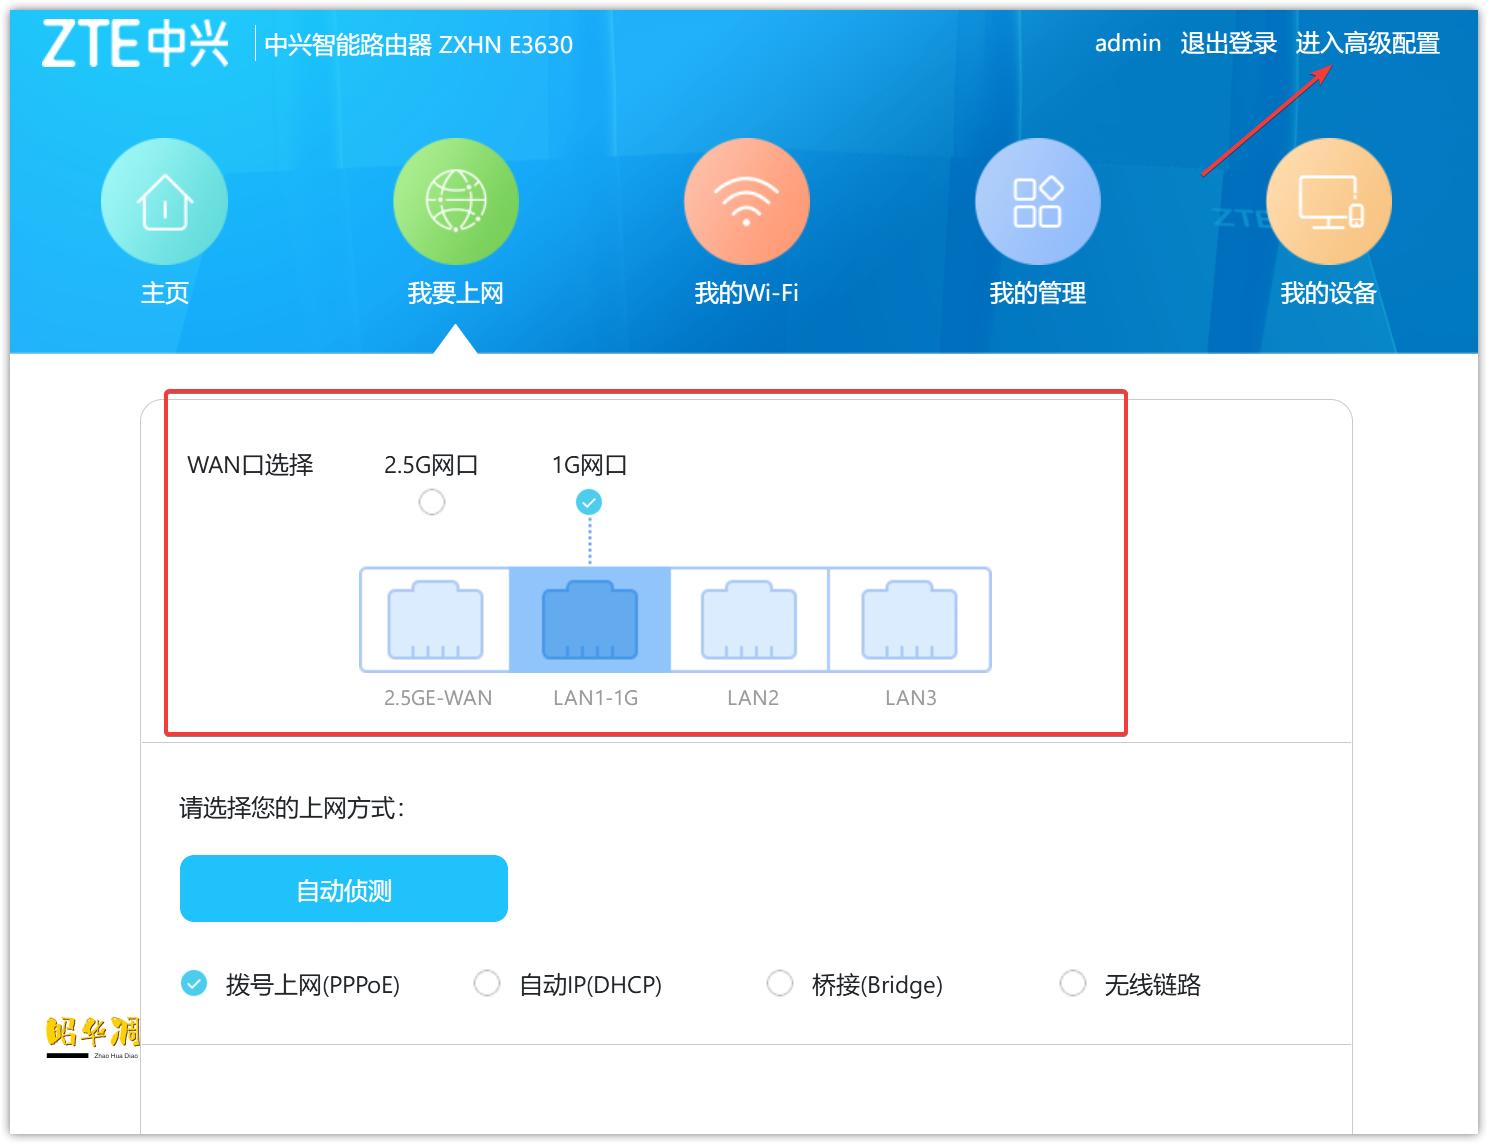The width and height of the screenshot is (1488, 1144).
Task: Open the 我的管理 management icon
Action: [1037, 200]
